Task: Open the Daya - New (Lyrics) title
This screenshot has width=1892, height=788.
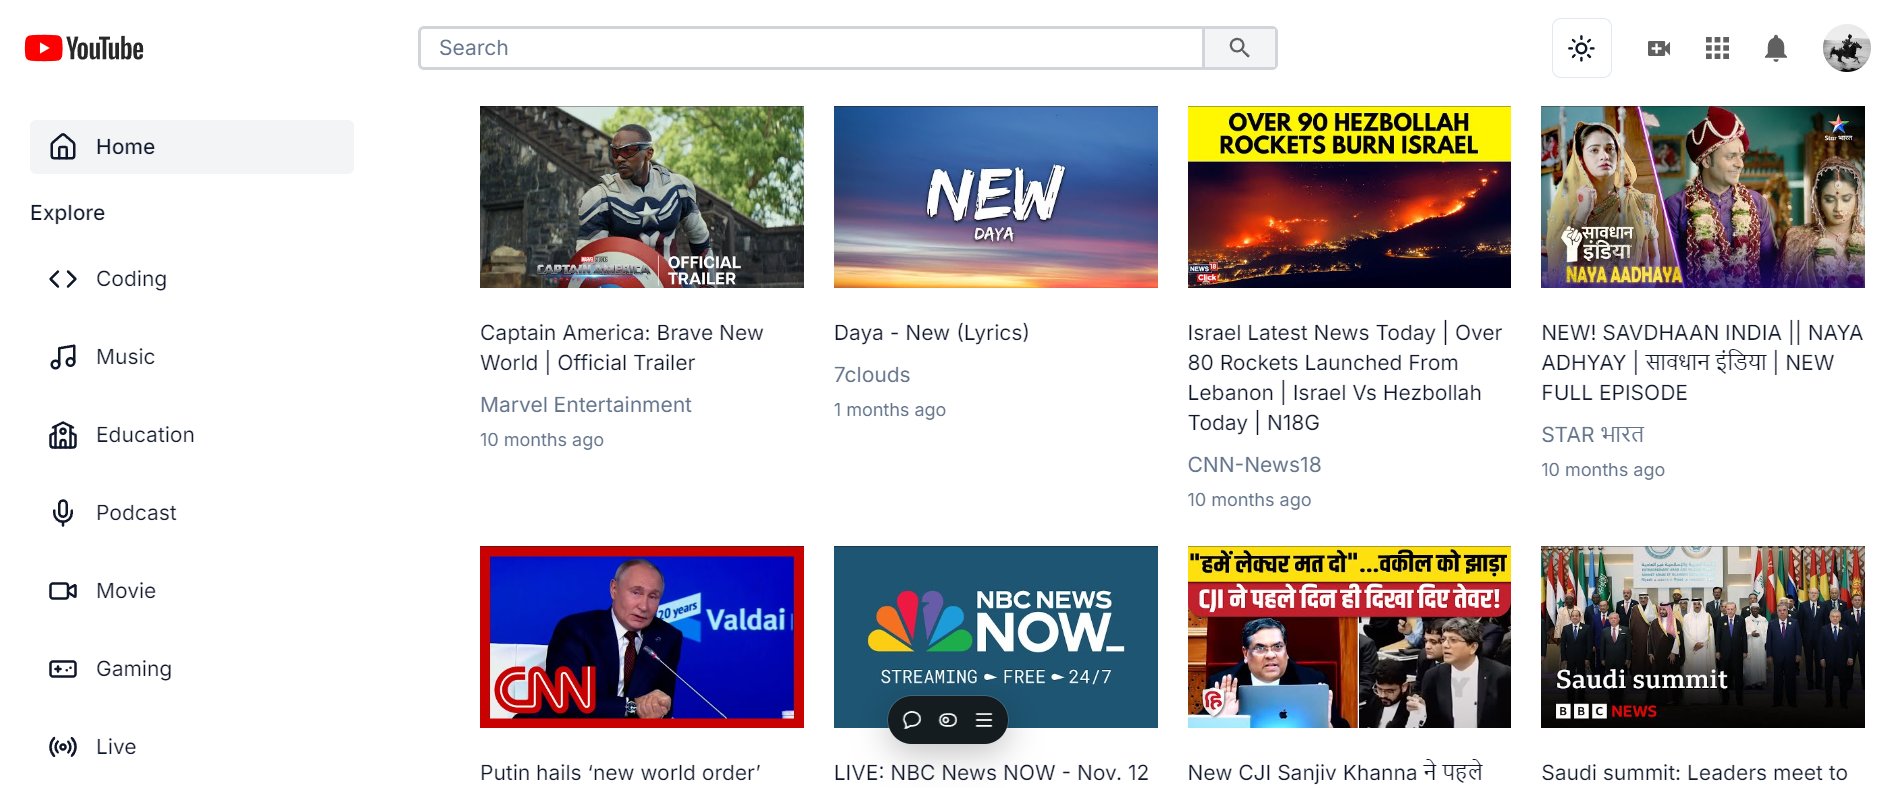Action: 930,333
